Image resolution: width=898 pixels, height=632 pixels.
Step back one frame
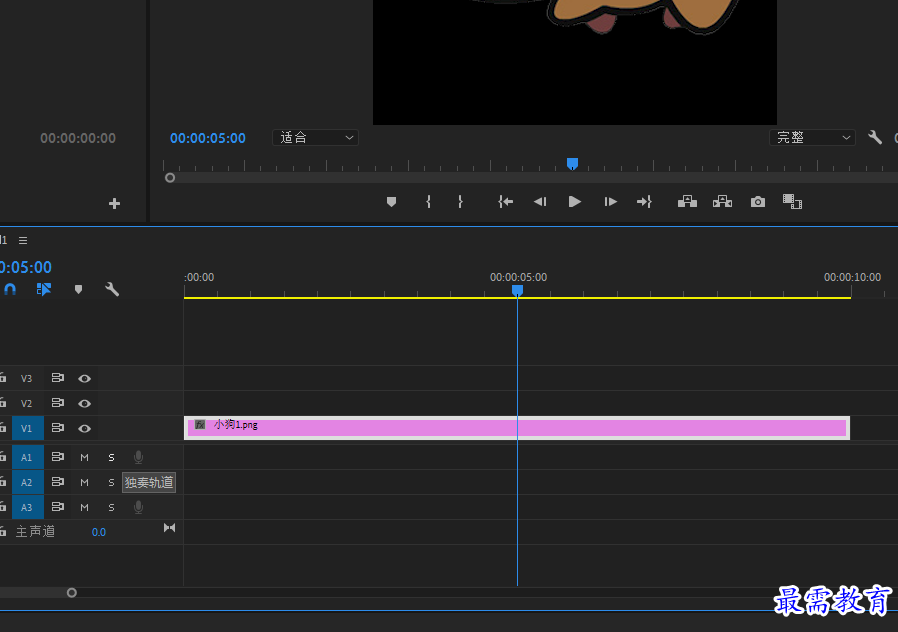540,202
